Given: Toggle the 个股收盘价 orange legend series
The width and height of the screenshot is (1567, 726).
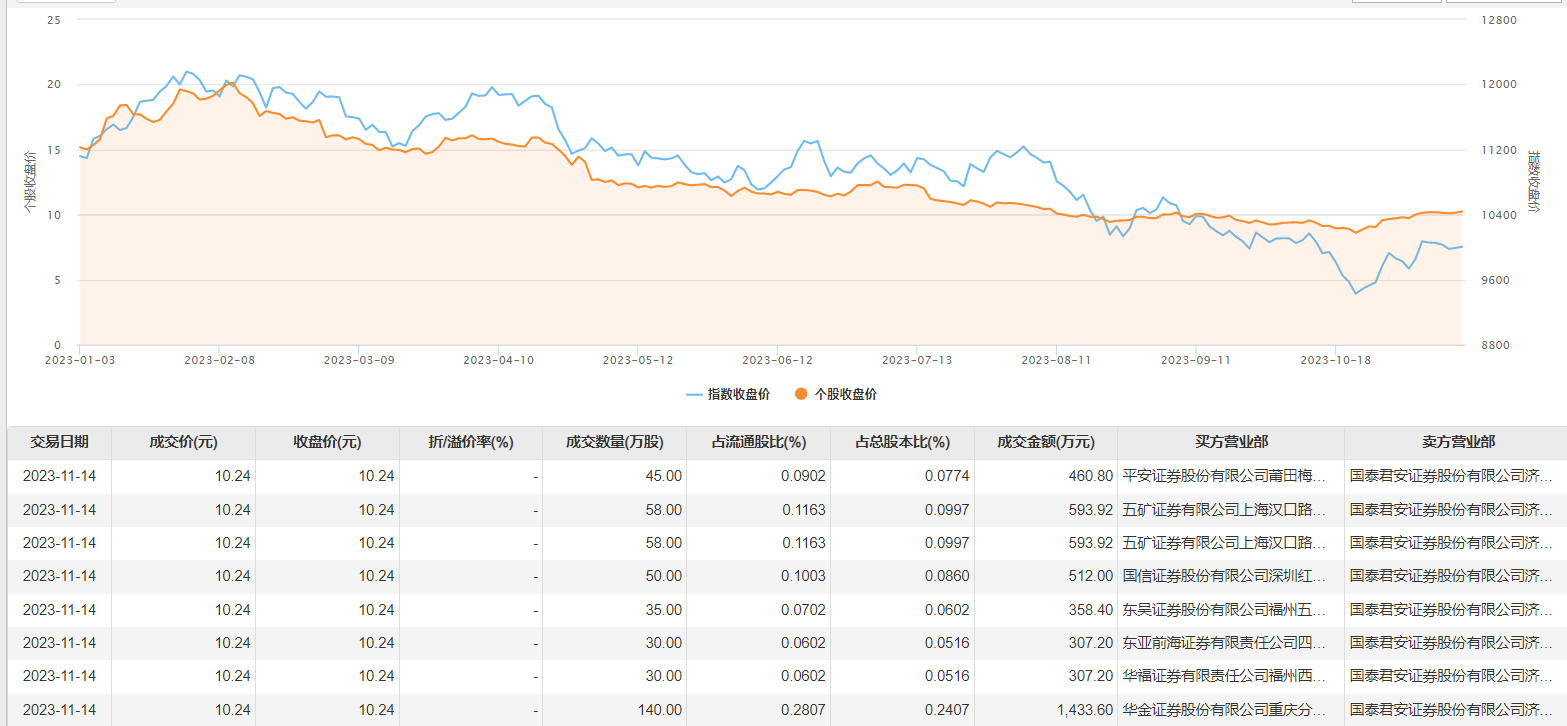Looking at the screenshot, I should [835, 395].
